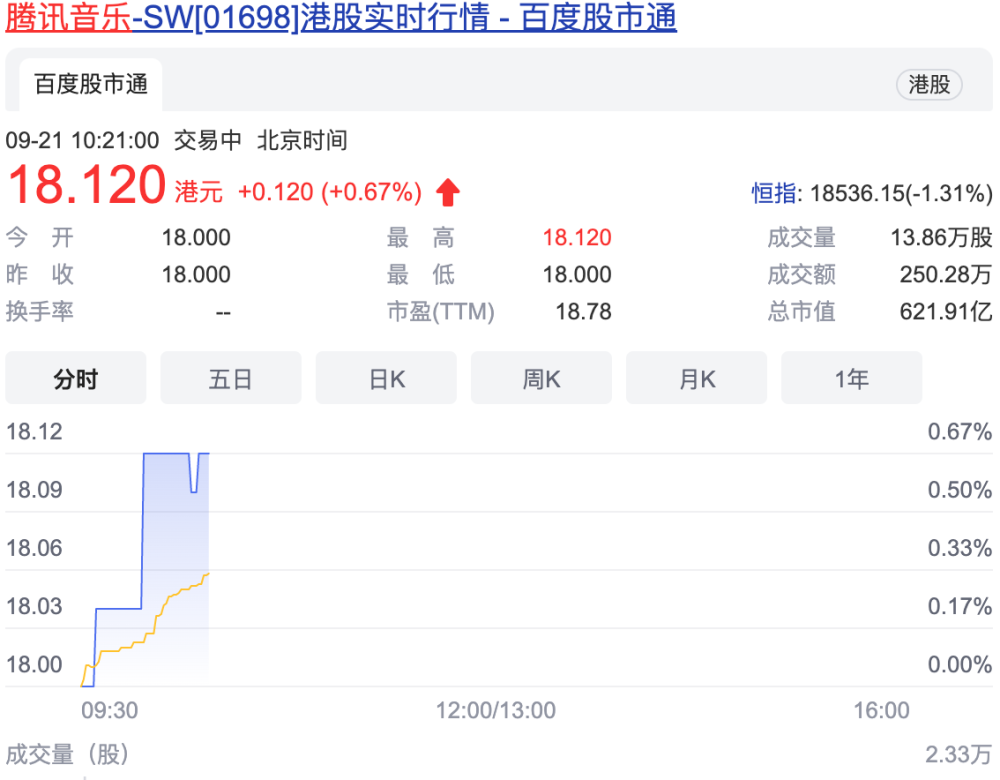The width and height of the screenshot is (1000, 780).
Task: Click the timestamp 09-21 10:21:00
Action: (82, 140)
